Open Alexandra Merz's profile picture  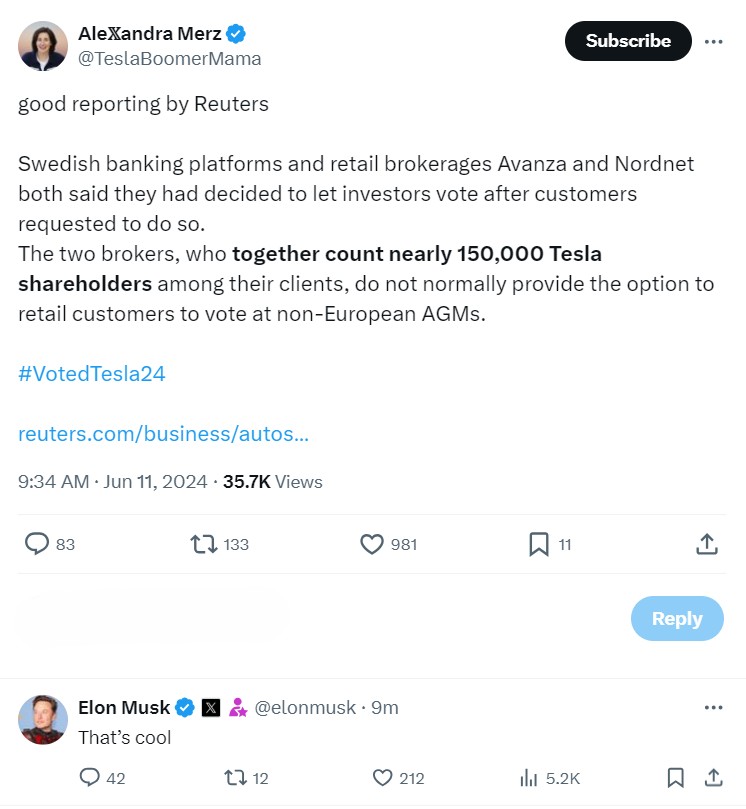[43, 46]
